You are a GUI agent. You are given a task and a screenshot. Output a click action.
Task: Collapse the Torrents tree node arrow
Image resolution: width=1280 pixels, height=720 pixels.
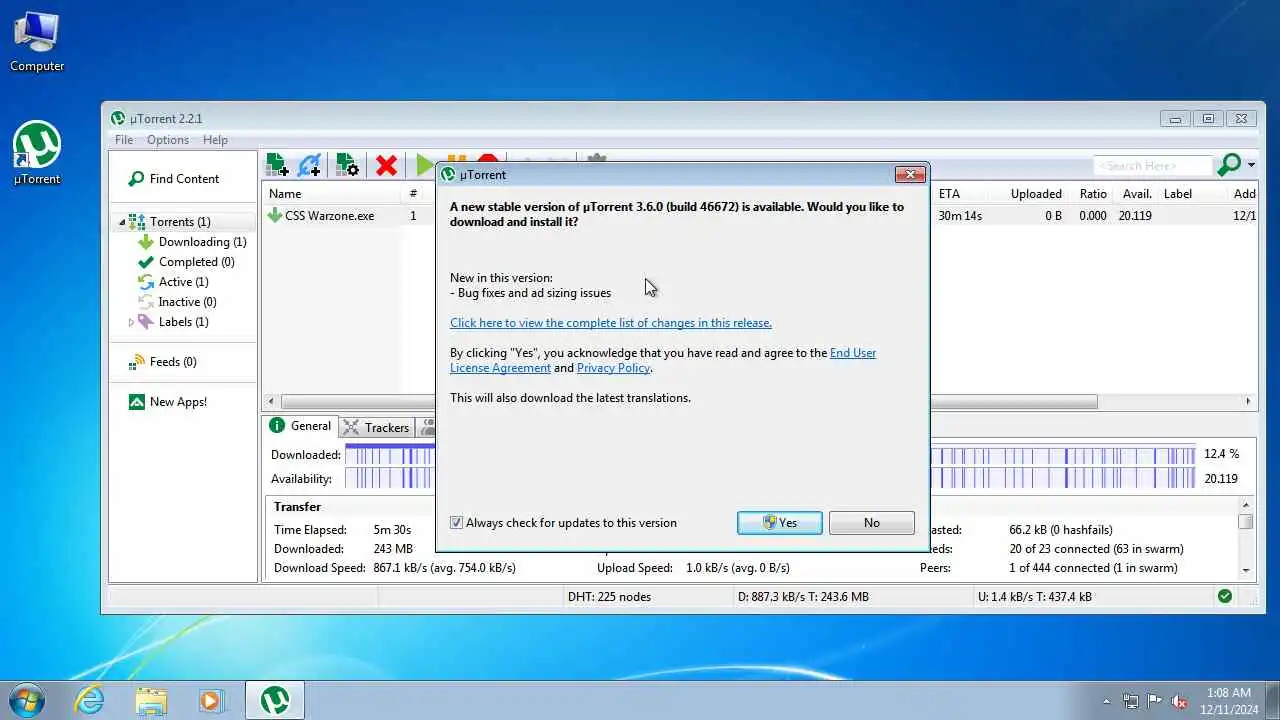tap(123, 222)
